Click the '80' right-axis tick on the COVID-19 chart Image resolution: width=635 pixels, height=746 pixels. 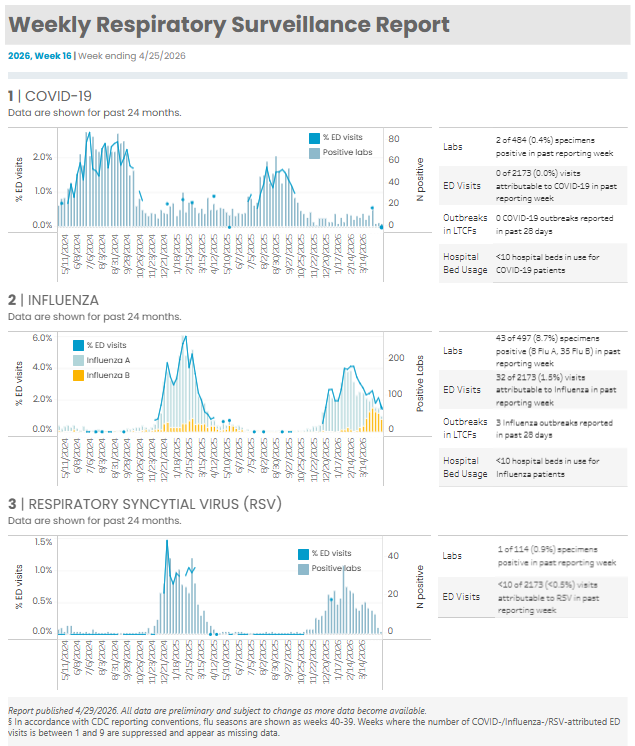pyautogui.click(x=394, y=139)
